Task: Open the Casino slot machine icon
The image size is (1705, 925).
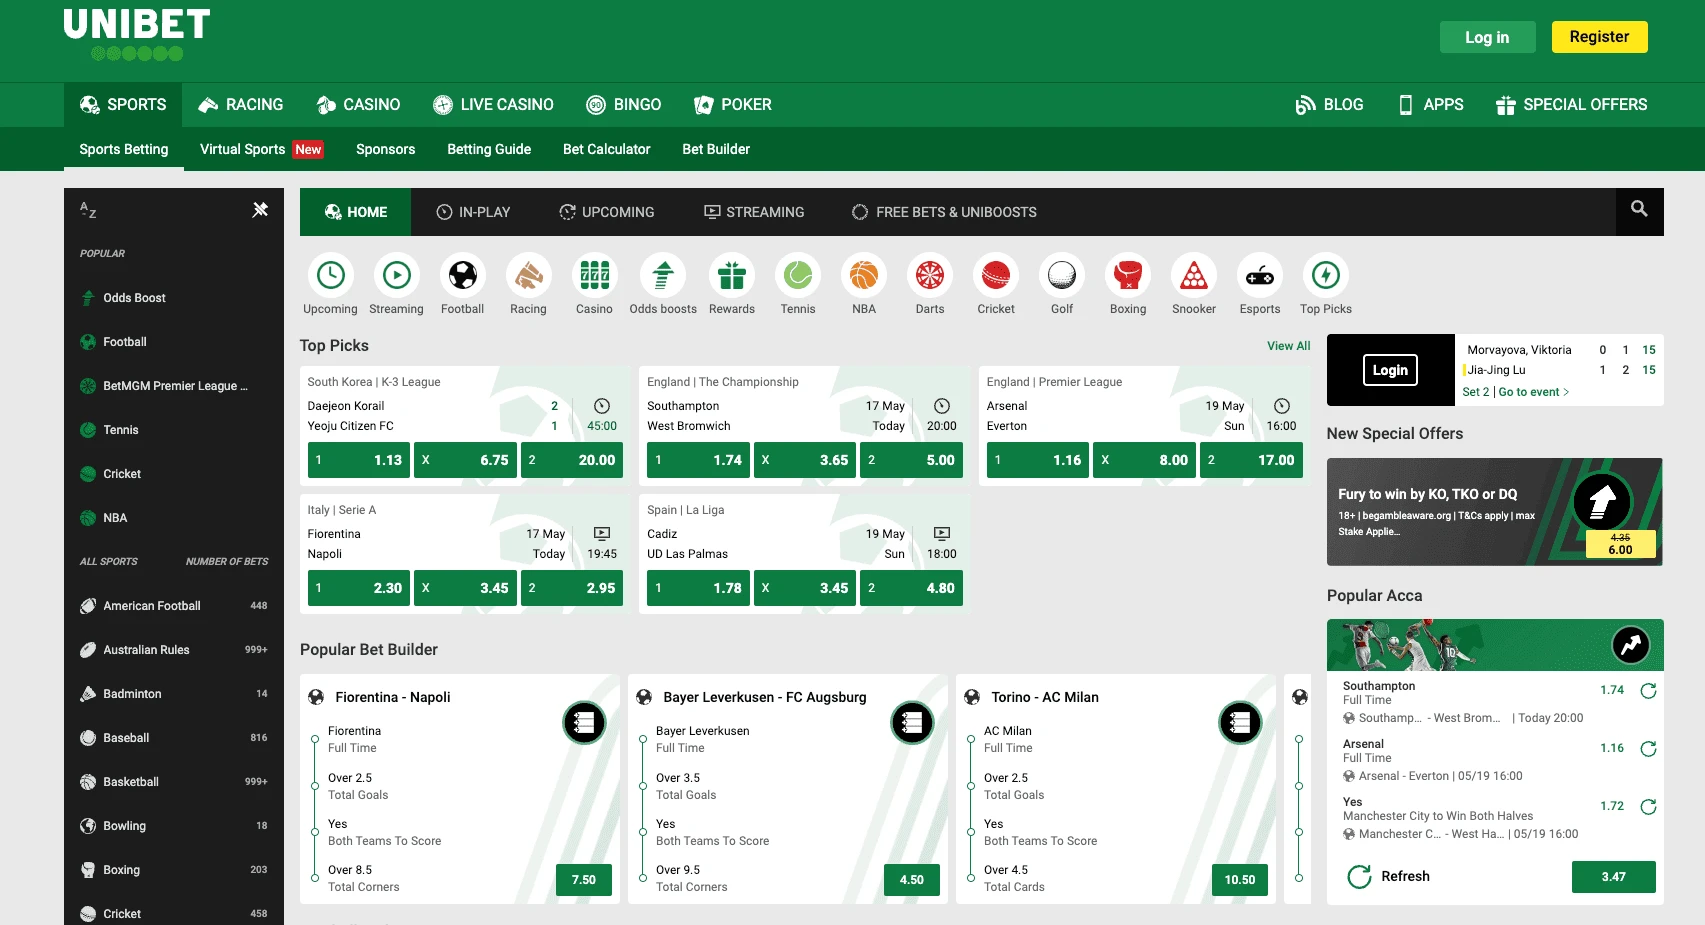Action: (x=594, y=275)
